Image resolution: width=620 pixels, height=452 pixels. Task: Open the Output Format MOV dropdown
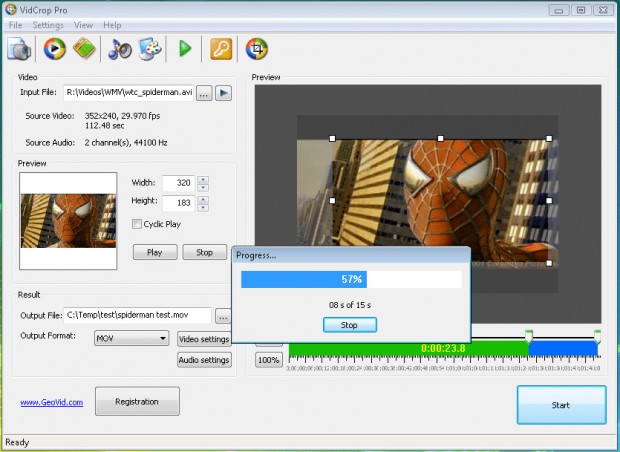pos(132,339)
